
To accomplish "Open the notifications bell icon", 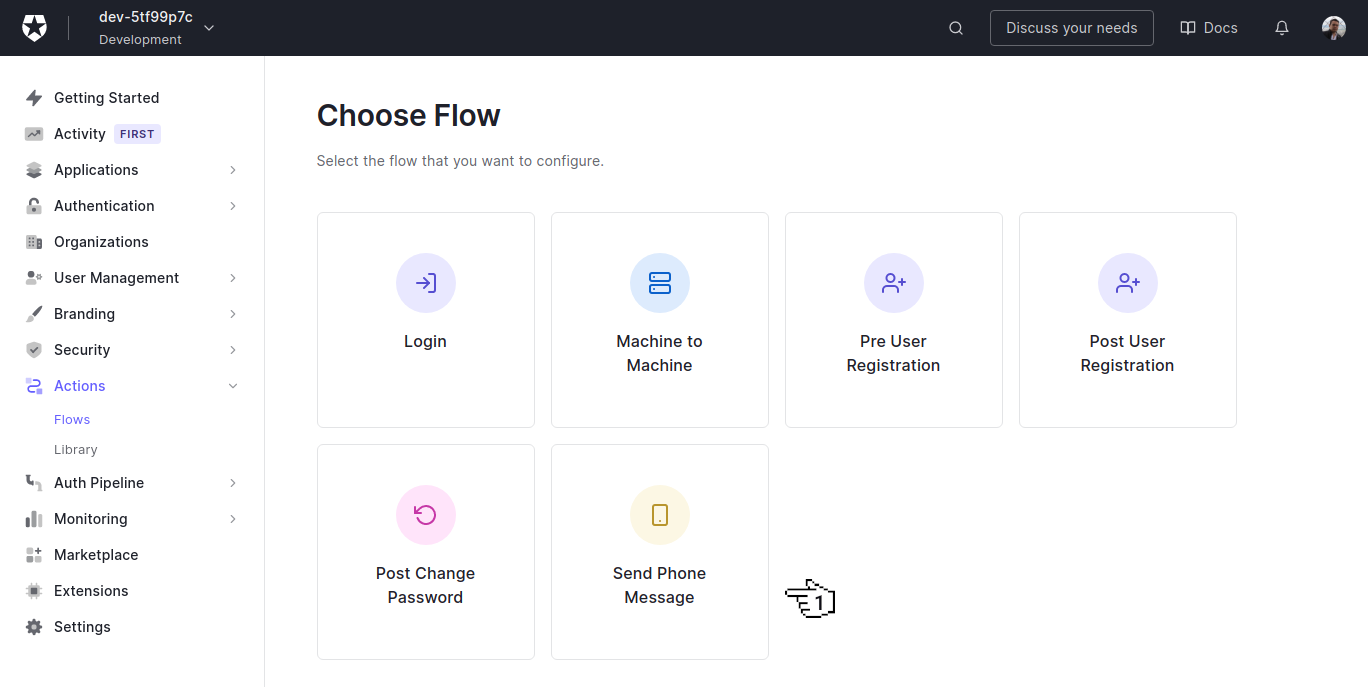I will click(1281, 27).
